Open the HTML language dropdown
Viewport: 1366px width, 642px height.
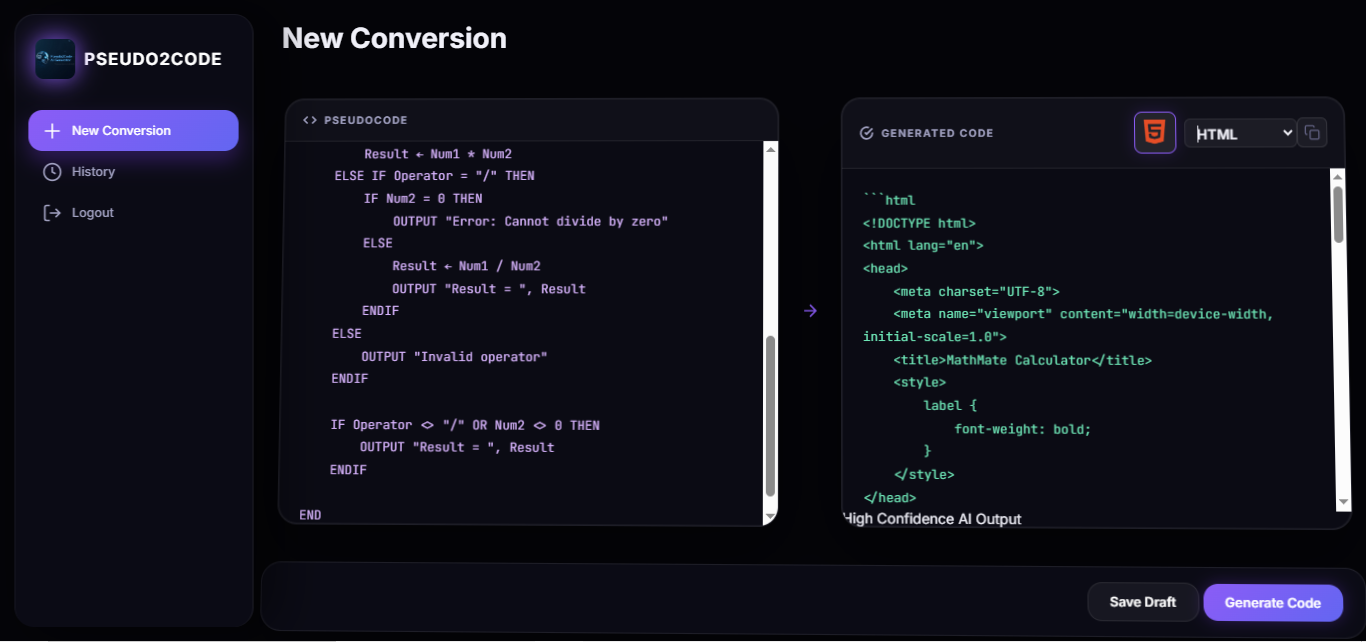[1240, 133]
